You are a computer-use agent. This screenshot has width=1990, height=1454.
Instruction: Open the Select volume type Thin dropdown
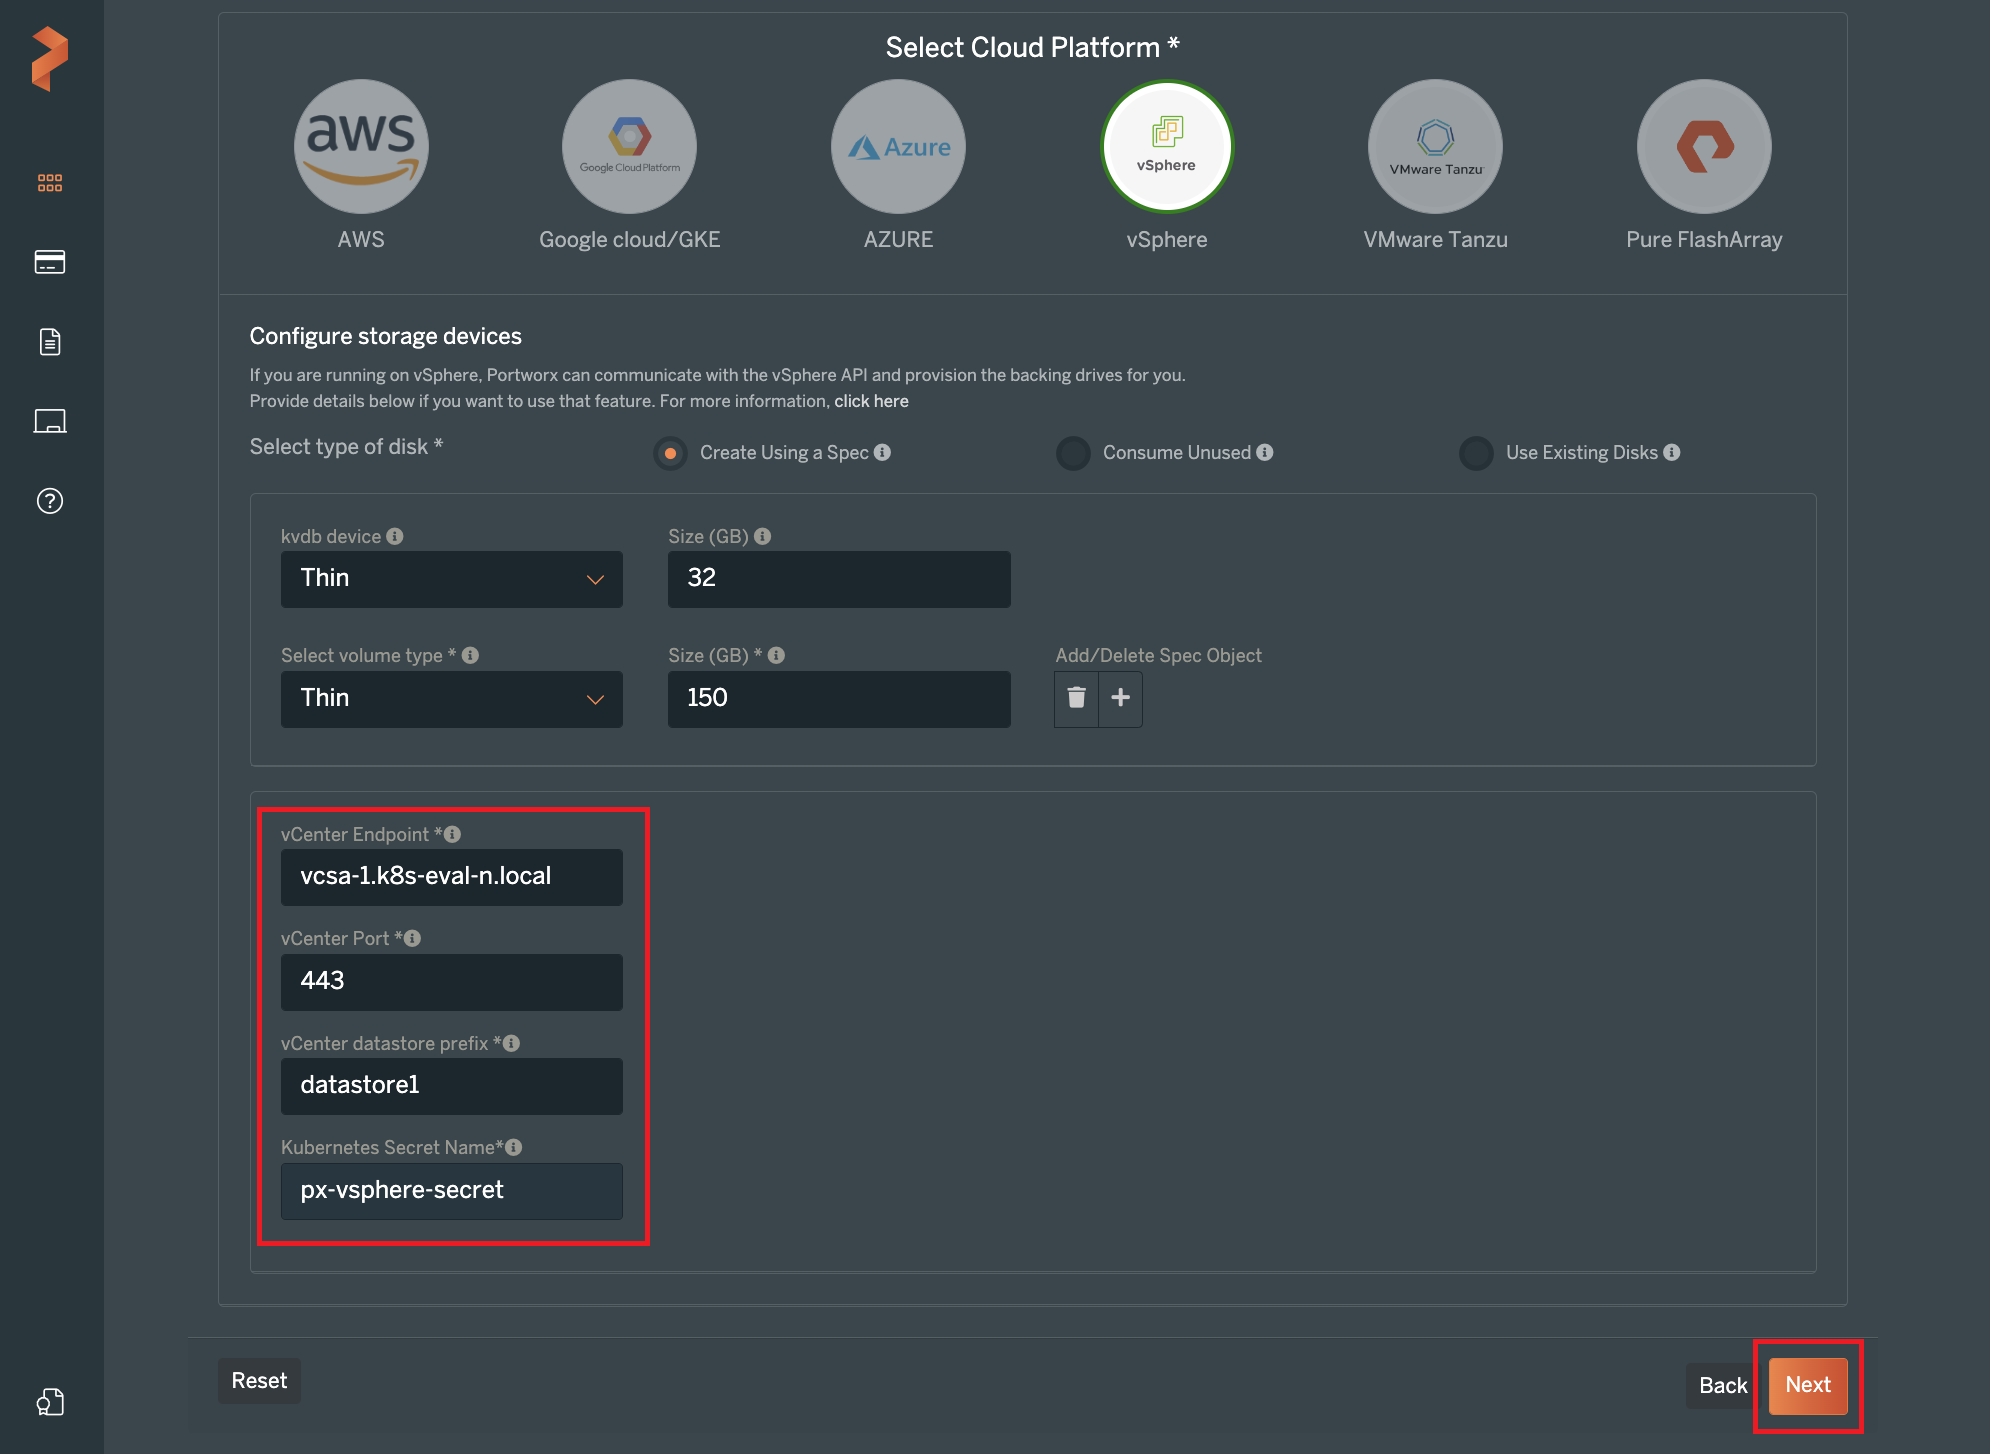(452, 699)
